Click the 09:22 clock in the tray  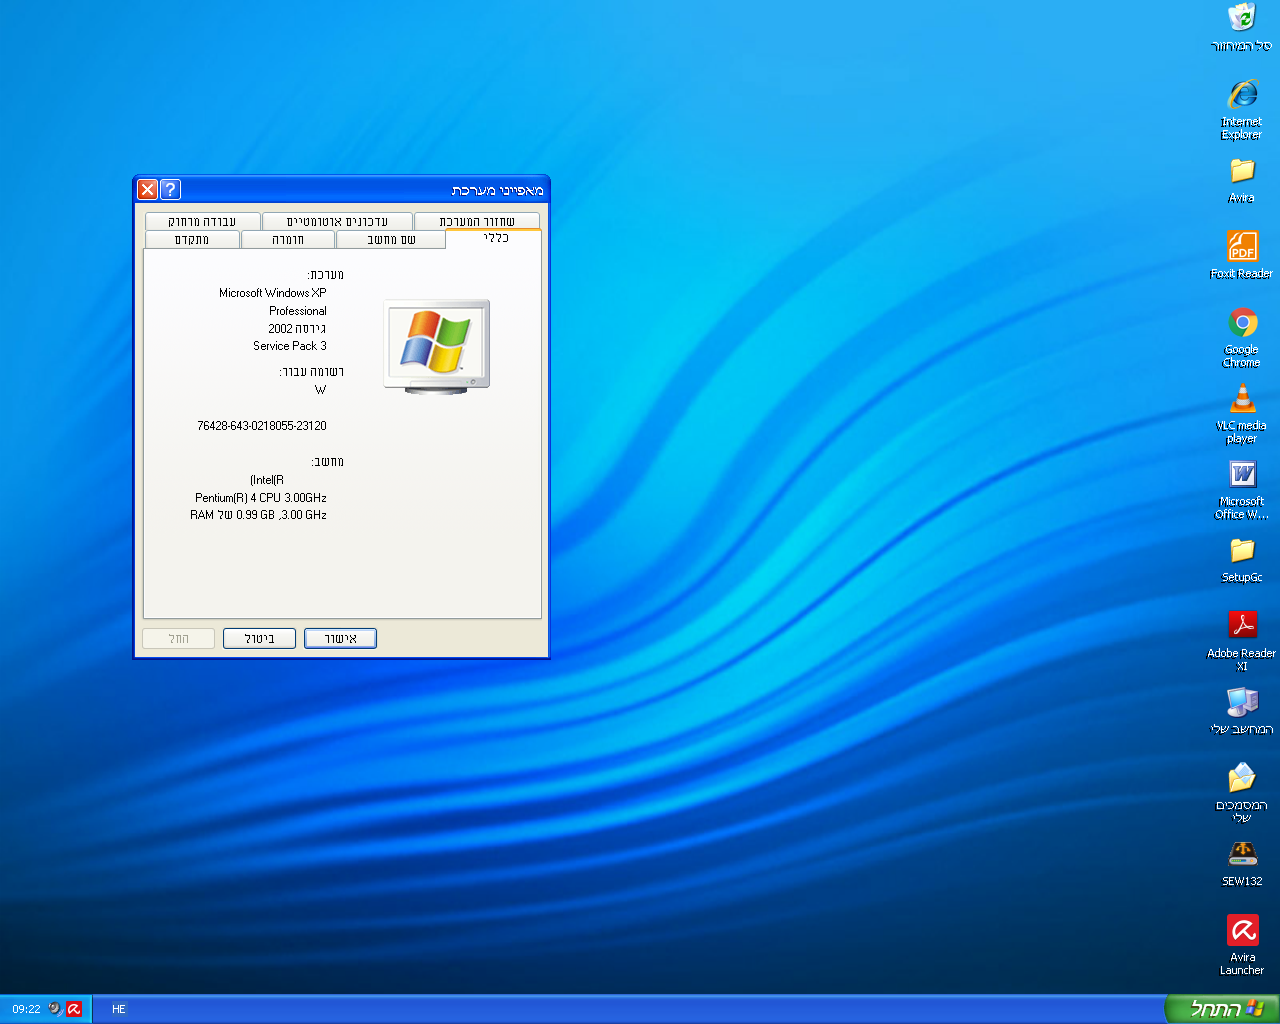tap(26, 1009)
